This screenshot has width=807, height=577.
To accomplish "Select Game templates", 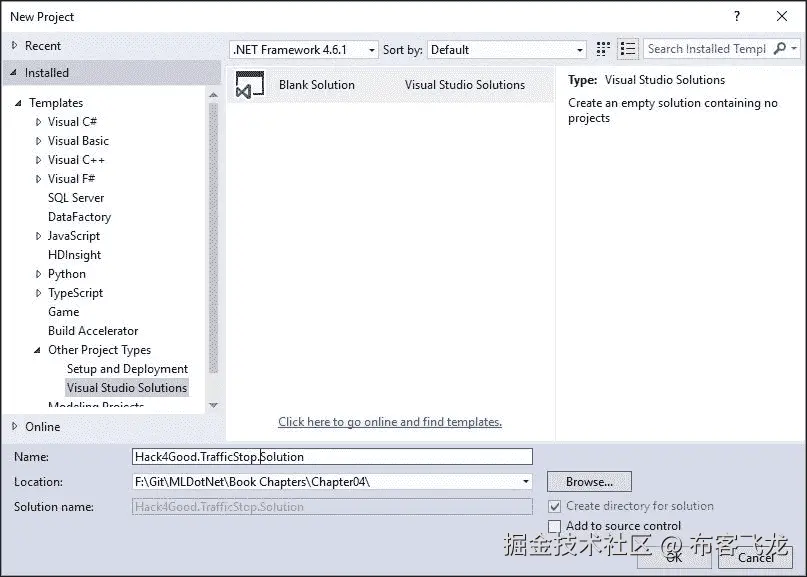I will [64, 312].
